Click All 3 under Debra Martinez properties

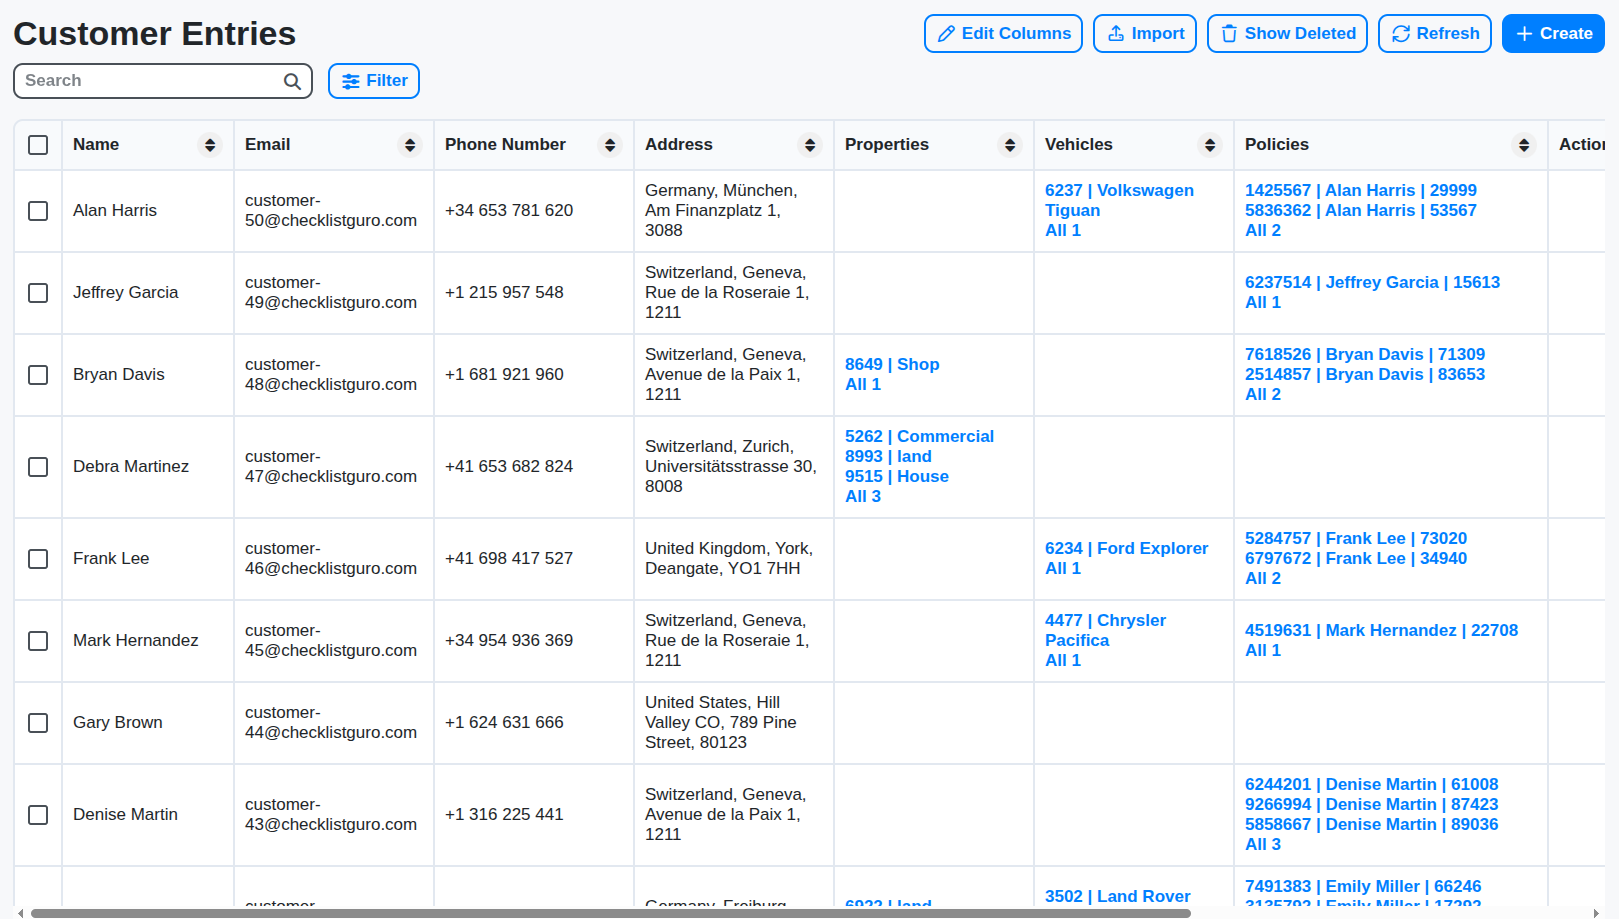click(862, 496)
